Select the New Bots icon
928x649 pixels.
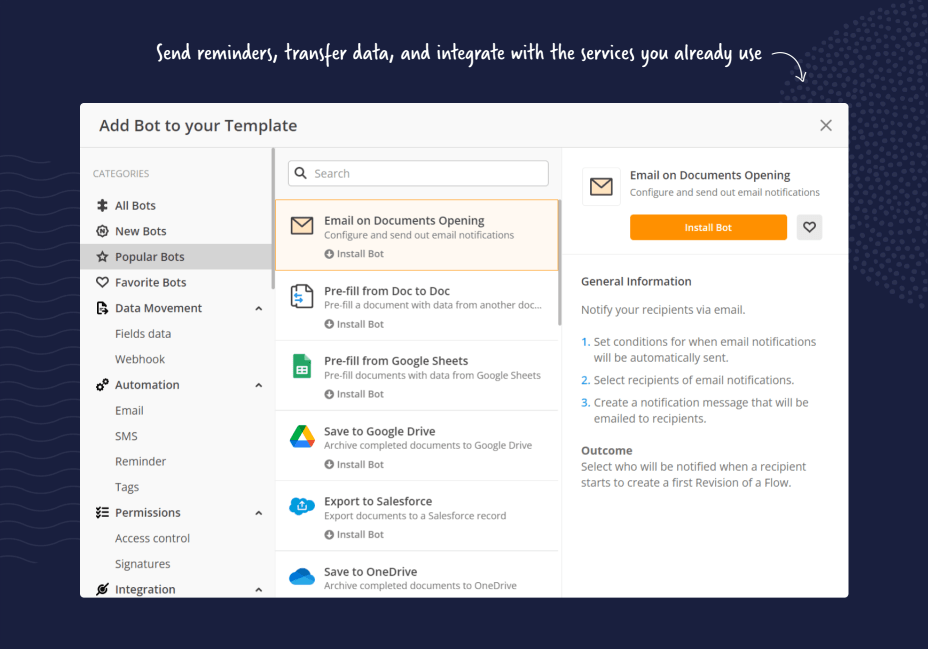click(101, 231)
